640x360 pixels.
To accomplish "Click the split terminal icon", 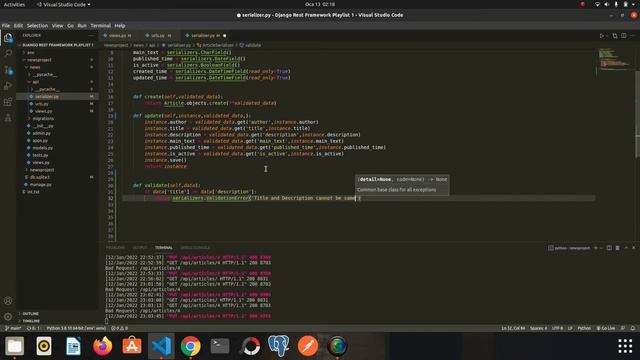I will (x=609, y=248).
